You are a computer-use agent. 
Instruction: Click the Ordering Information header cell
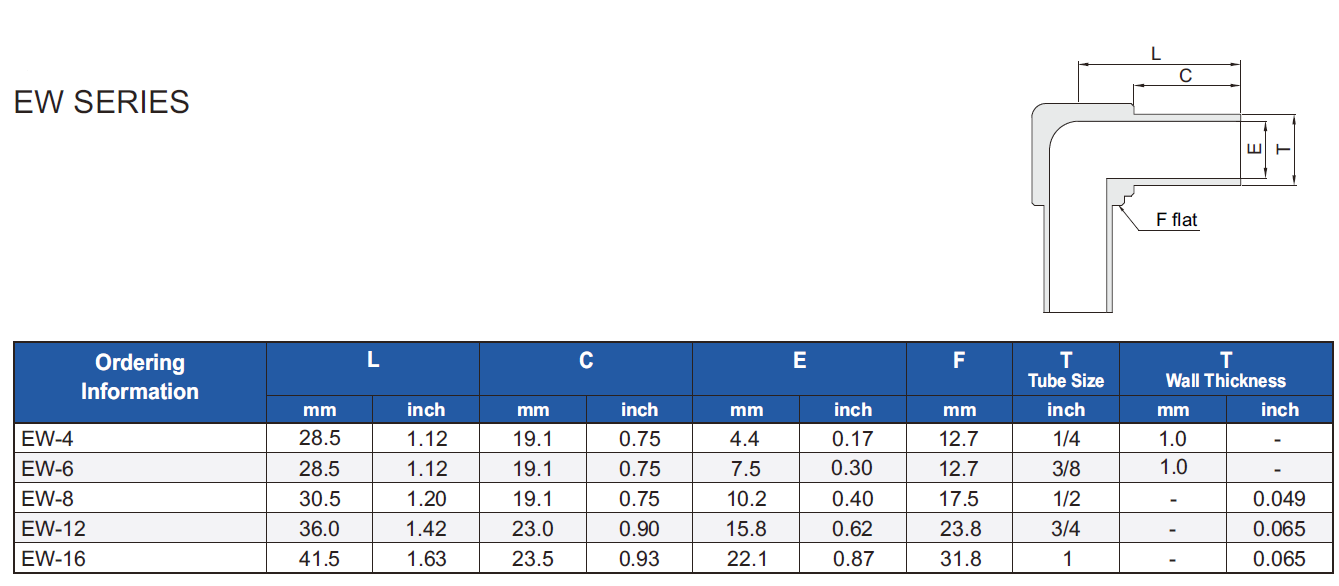click(140, 377)
